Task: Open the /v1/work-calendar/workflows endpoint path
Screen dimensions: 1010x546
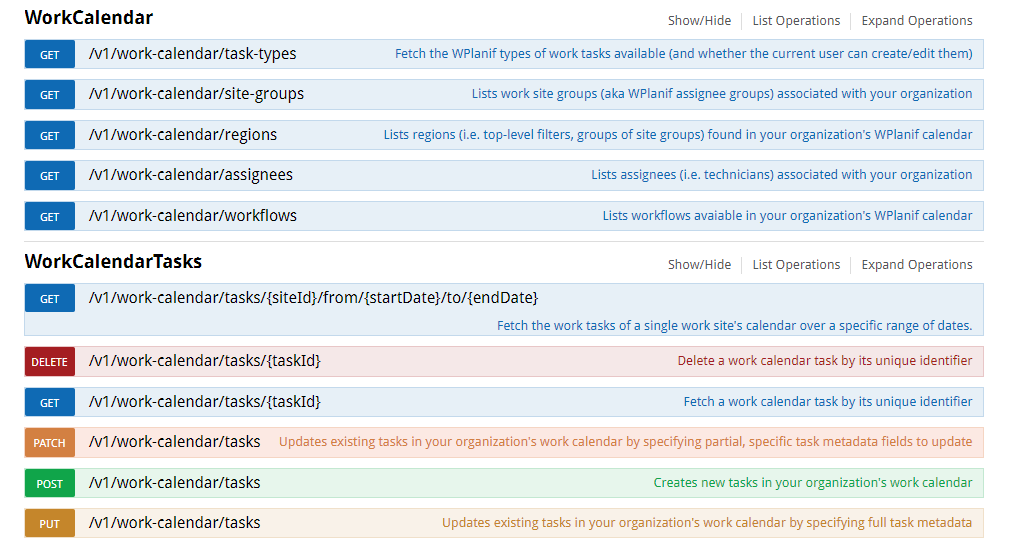Action: (192, 216)
